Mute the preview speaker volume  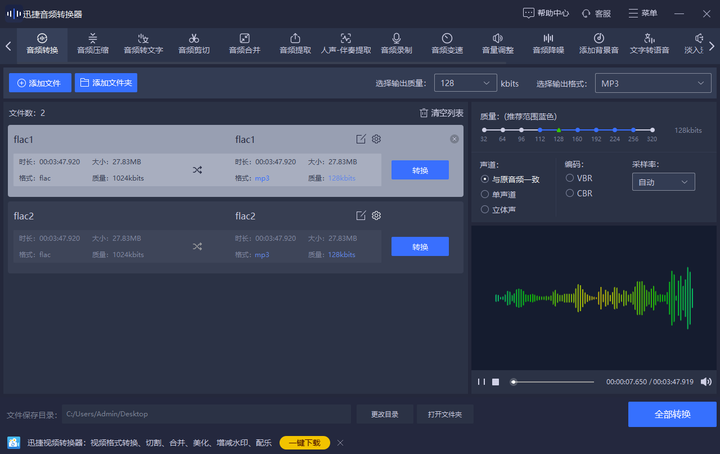click(x=706, y=382)
